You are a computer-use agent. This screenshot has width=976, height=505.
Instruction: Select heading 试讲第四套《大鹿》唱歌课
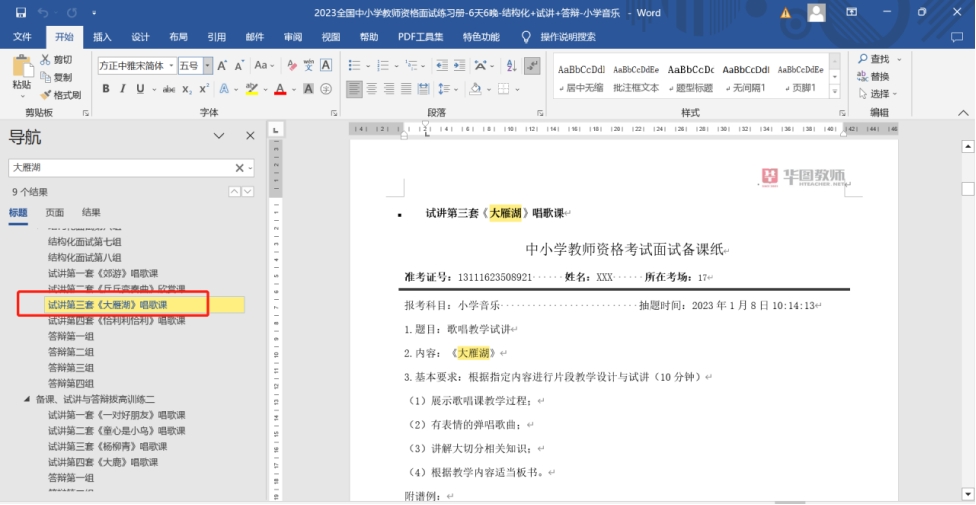pyautogui.click(x=103, y=462)
